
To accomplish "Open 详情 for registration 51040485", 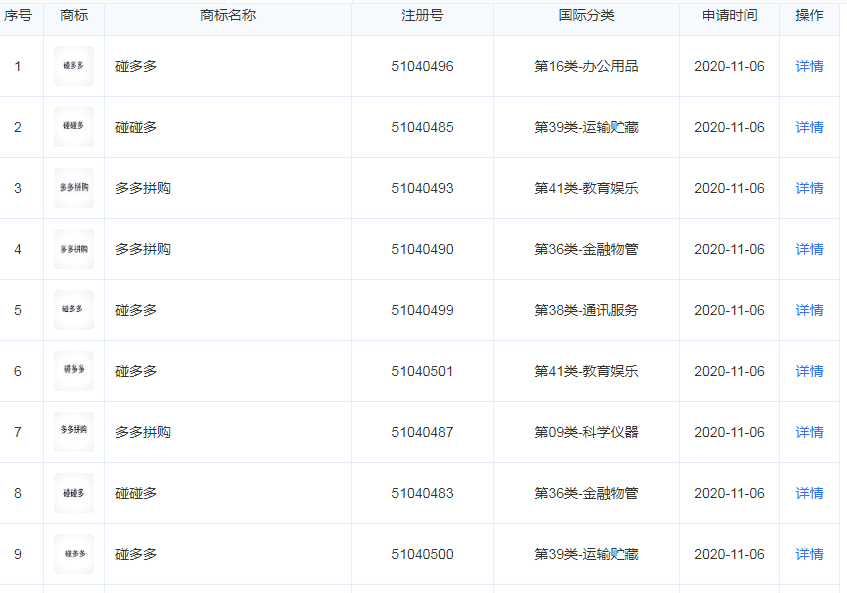I will (x=809, y=127).
